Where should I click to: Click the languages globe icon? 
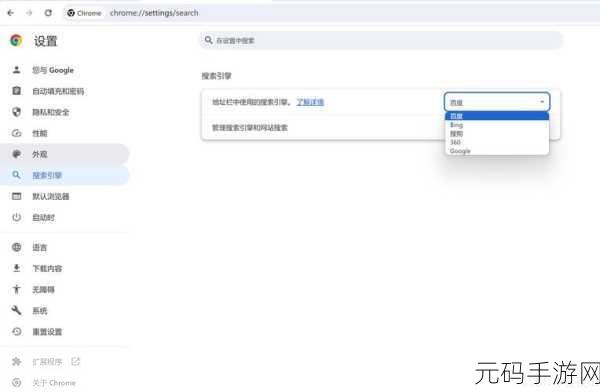pyautogui.click(x=16, y=247)
